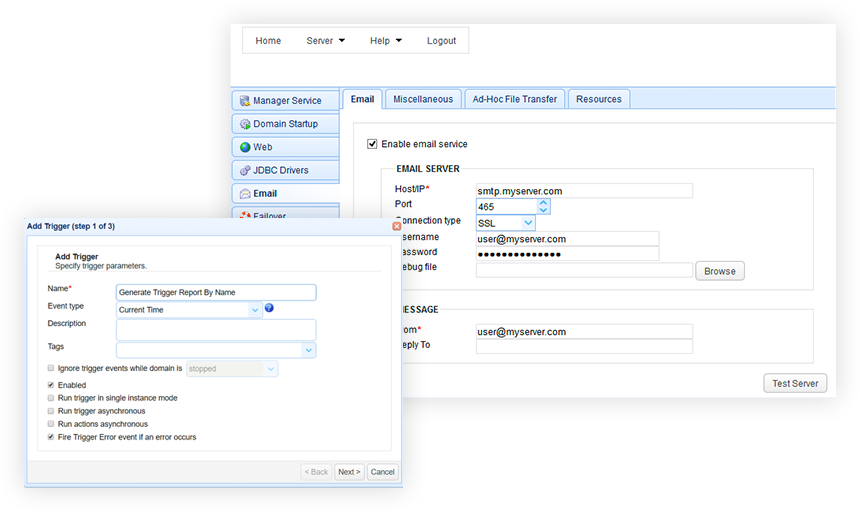Open the Tags dropdown list
Image resolution: width=860 pixels, height=512 pixels.
(308, 350)
